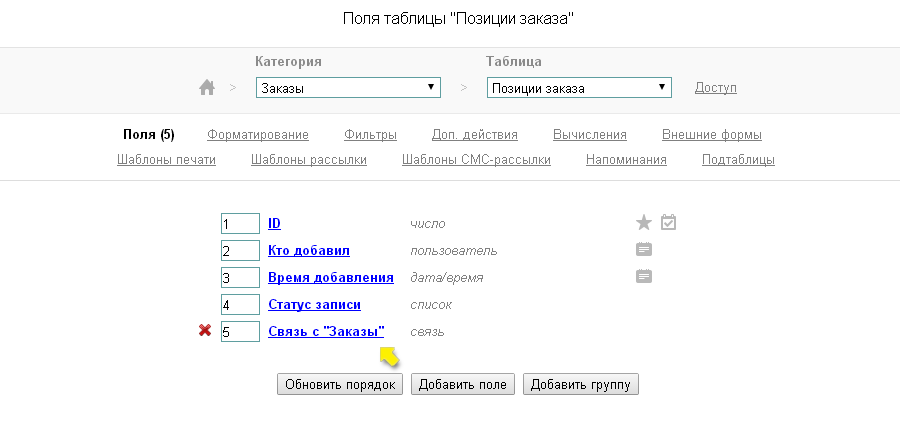Click the star icon in ID row
Viewport: 900px width, 429px height.
(644, 222)
